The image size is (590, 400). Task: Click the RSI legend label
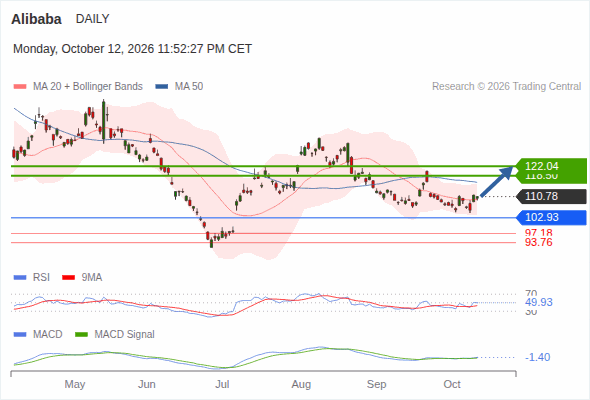coord(41,278)
